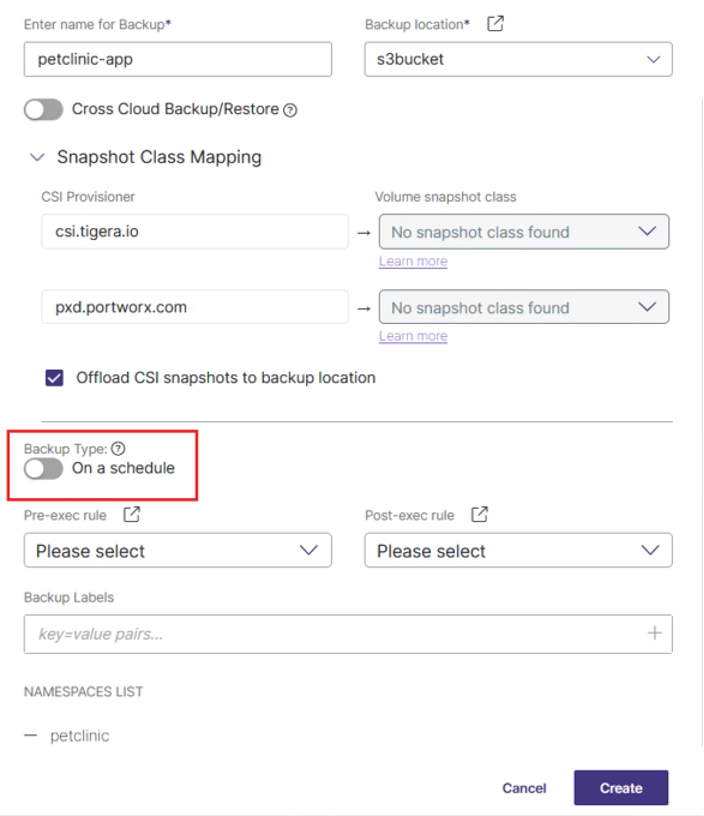This screenshot has width=704, height=816.
Task: Click the Backup Type help icon
Action: [118, 449]
